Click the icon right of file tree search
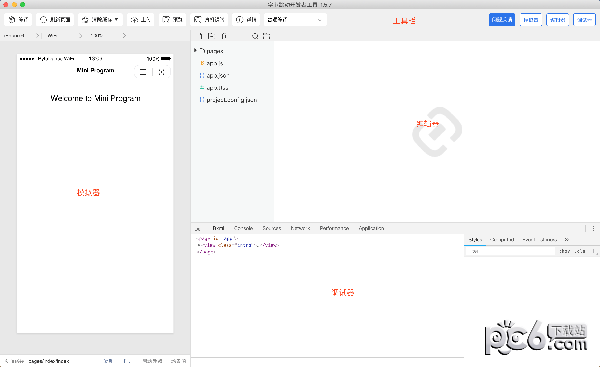The height and width of the screenshot is (367, 600). tap(267, 36)
